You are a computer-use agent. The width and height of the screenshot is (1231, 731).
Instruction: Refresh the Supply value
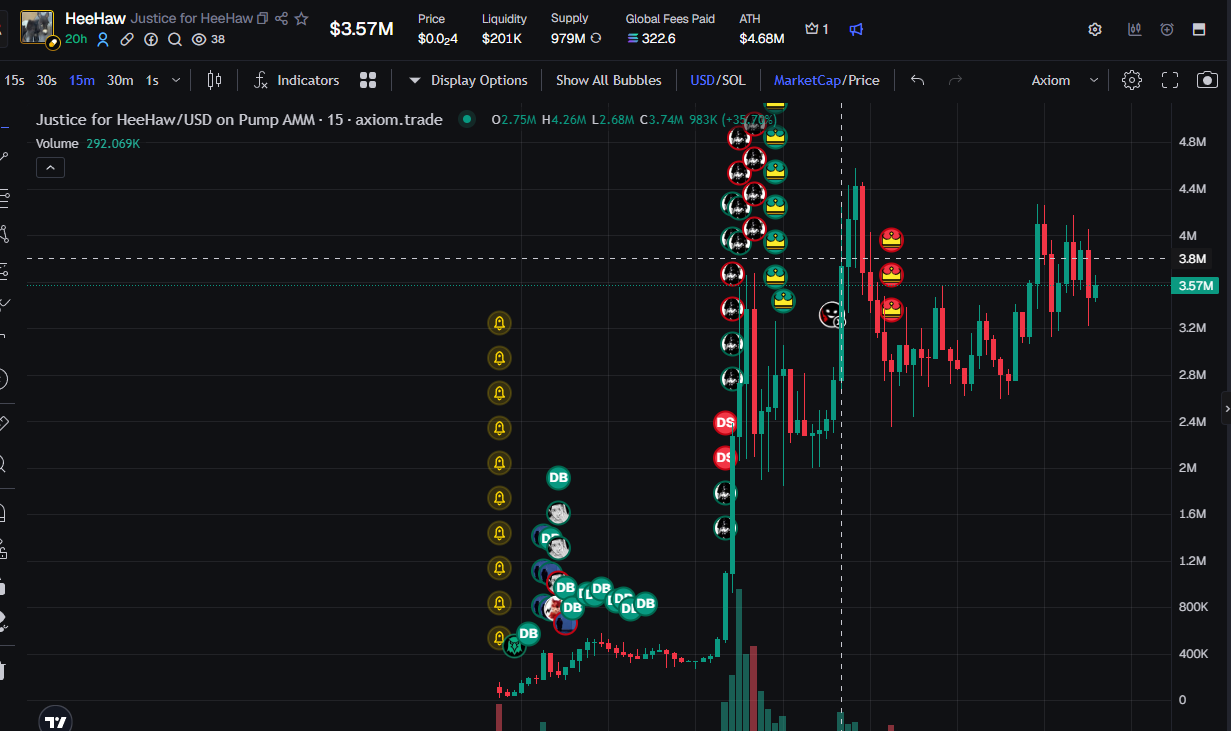596,38
